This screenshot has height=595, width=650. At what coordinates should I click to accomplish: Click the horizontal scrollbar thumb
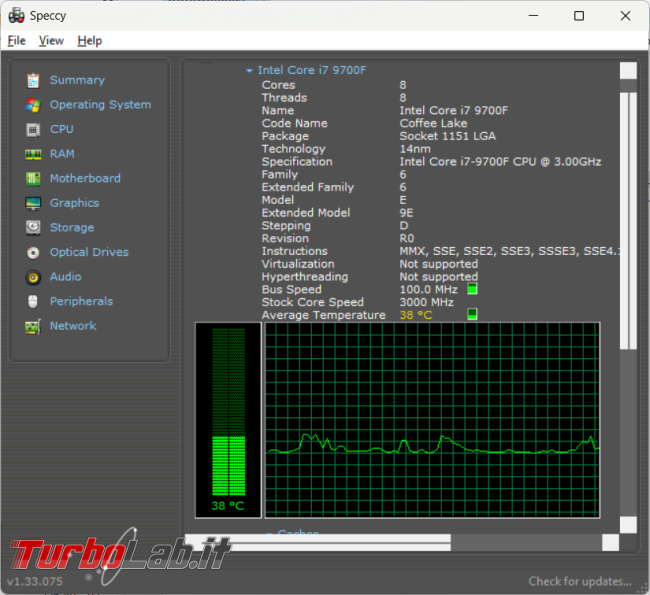[x=318, y=543]
